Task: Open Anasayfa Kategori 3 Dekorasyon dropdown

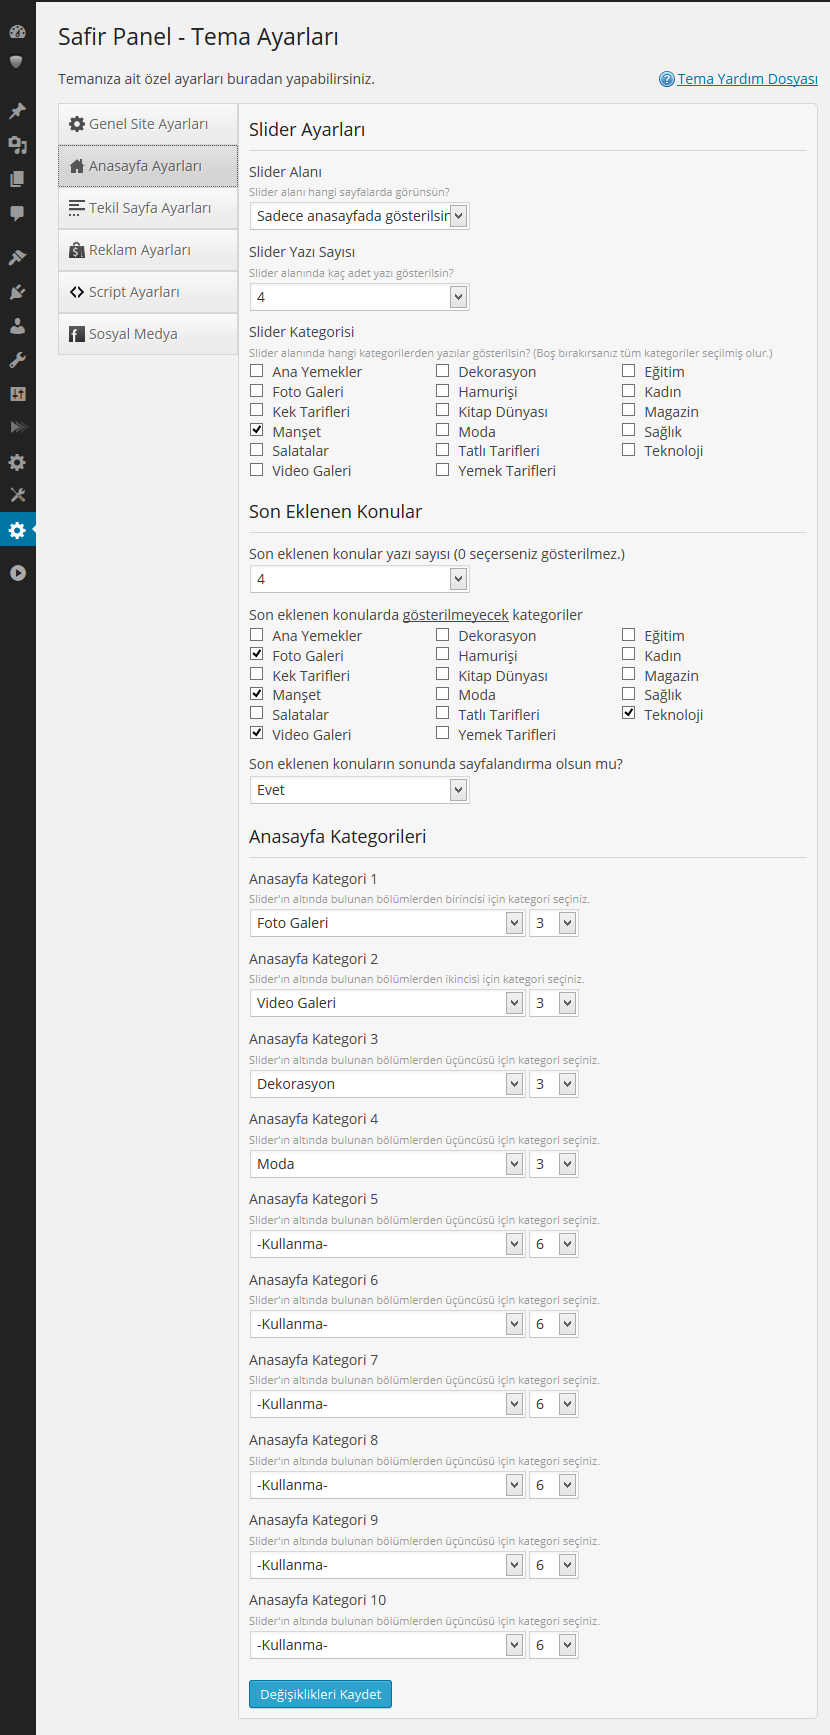Action: [387, 1084]
